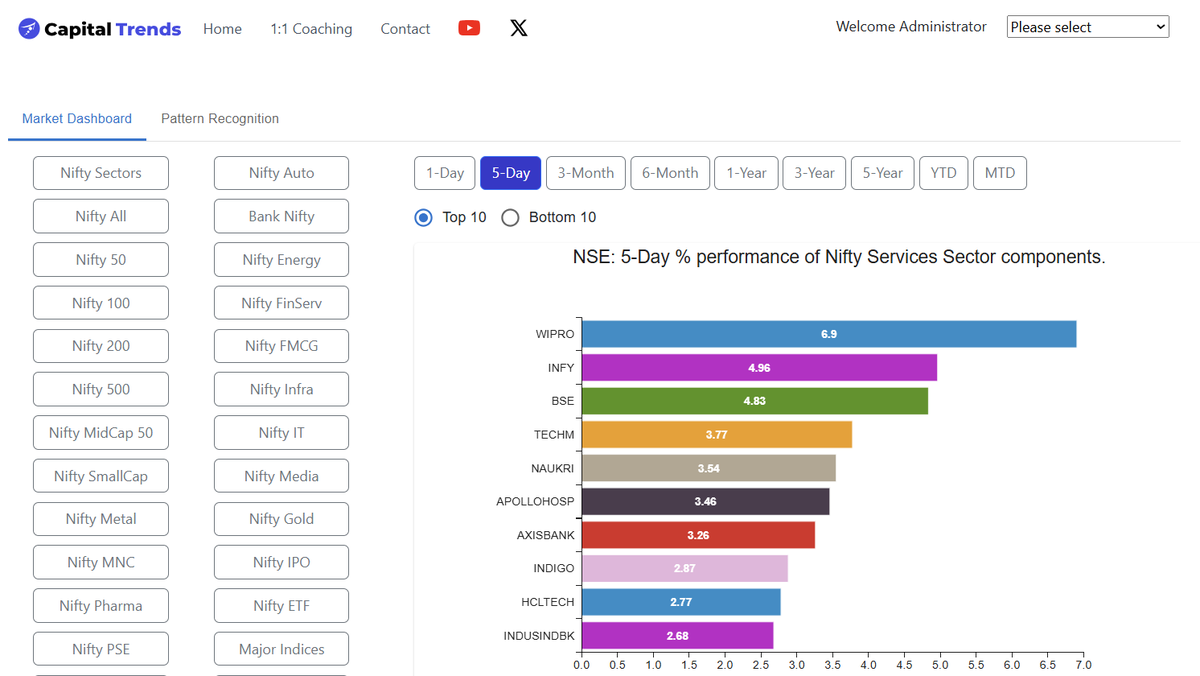Show Nifty Auto sector

point(281,173)
